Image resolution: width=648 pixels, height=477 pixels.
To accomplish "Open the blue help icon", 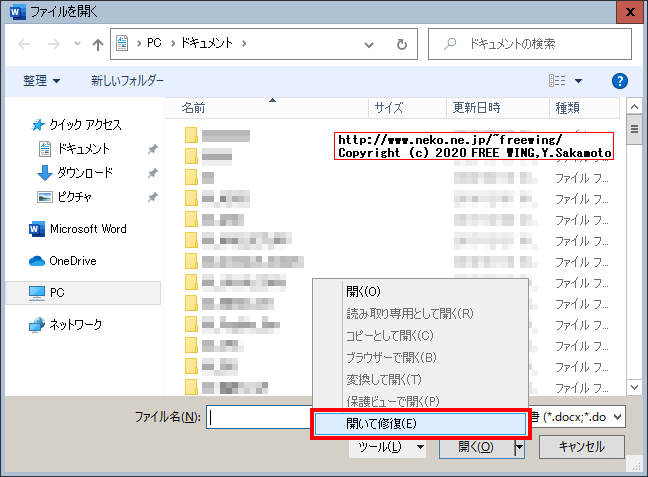I will point(619,81).
